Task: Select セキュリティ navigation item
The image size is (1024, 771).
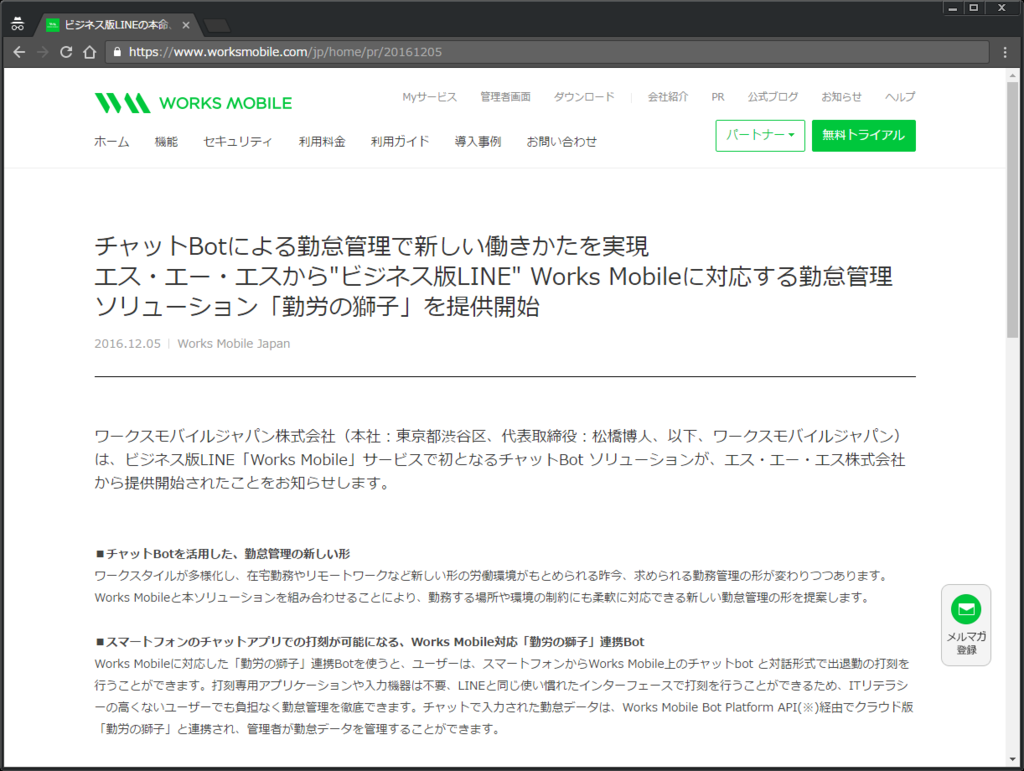Action: (238, 142)
